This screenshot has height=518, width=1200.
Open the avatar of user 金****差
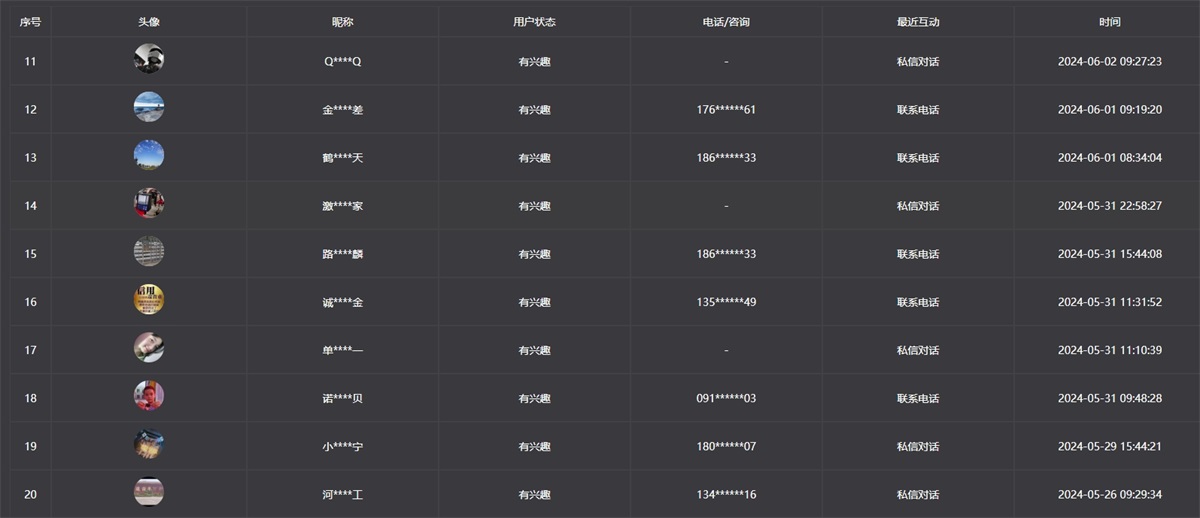tap(149, 107)
